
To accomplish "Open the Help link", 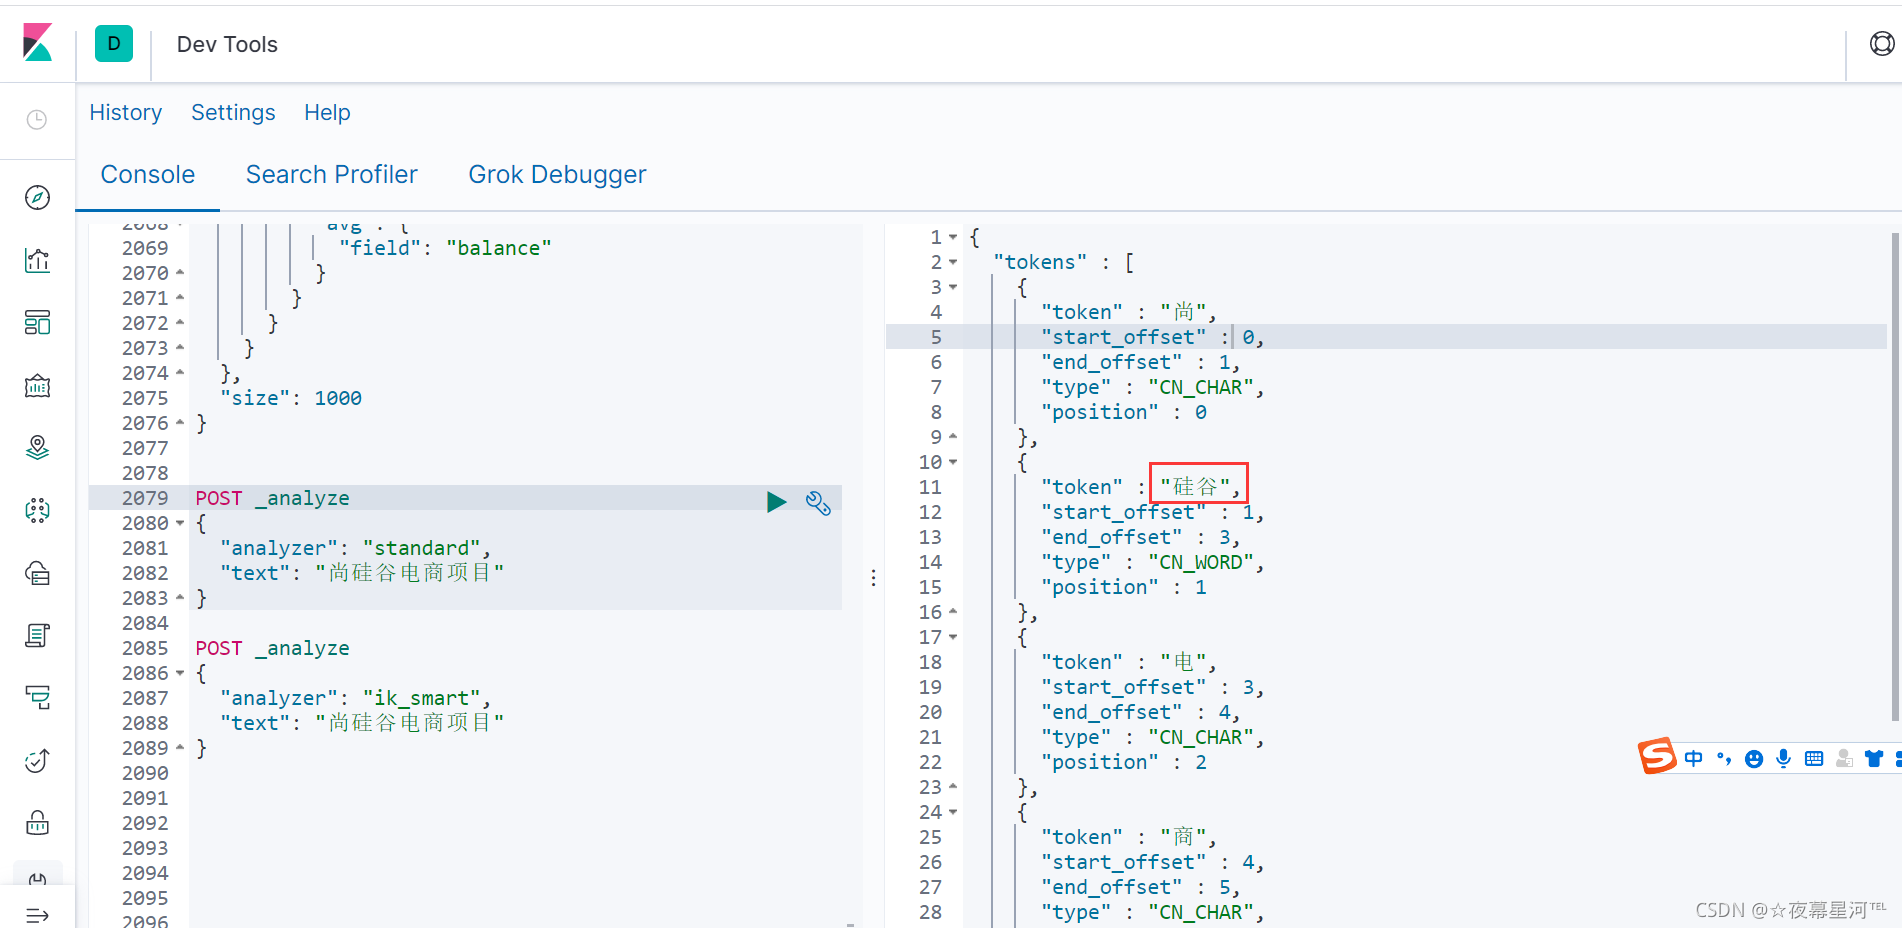I will pos(327,113).
